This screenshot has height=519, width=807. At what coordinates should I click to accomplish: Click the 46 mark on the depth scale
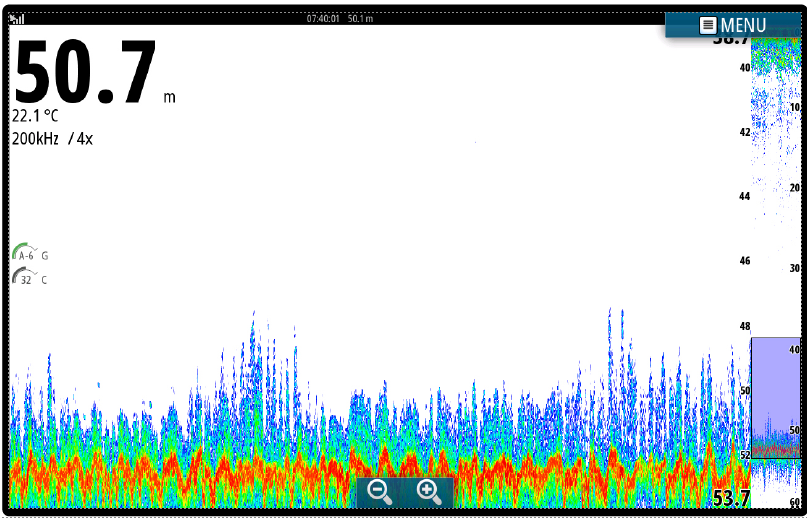point(744,261)
